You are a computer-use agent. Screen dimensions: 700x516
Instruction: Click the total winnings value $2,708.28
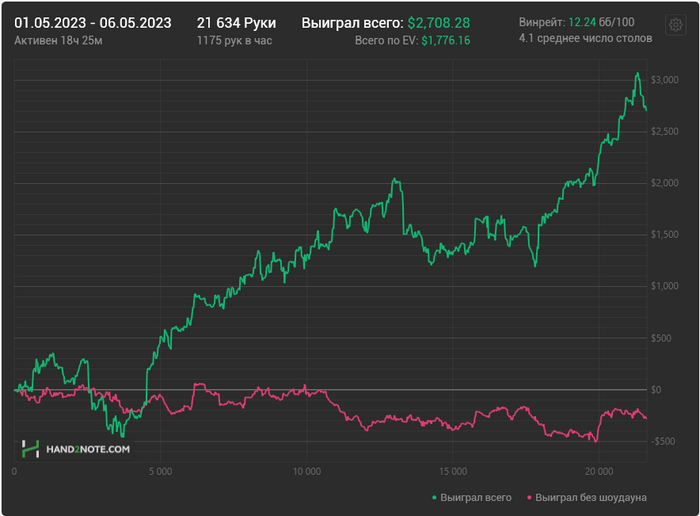click(439, 23)
